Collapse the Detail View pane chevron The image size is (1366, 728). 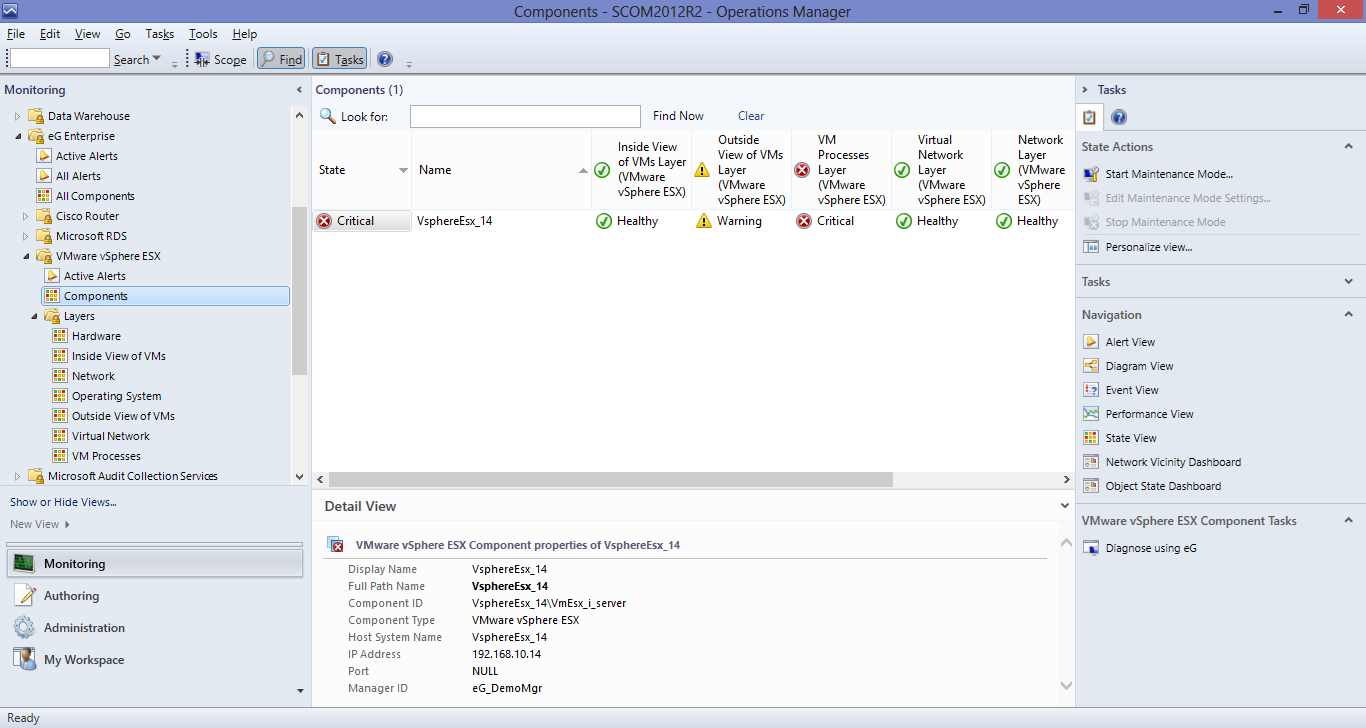click(1065, 506)
